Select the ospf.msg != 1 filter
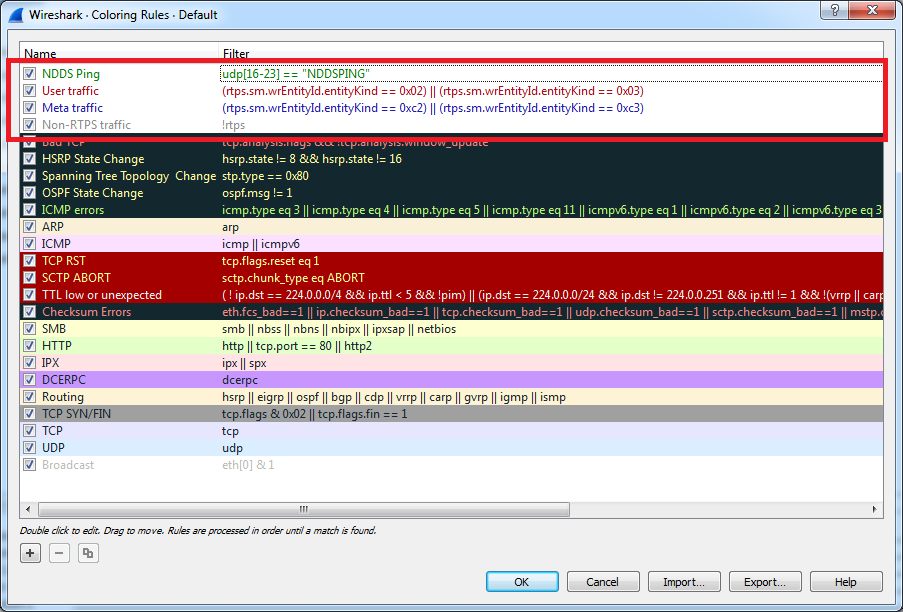 [x=257, y=193]
